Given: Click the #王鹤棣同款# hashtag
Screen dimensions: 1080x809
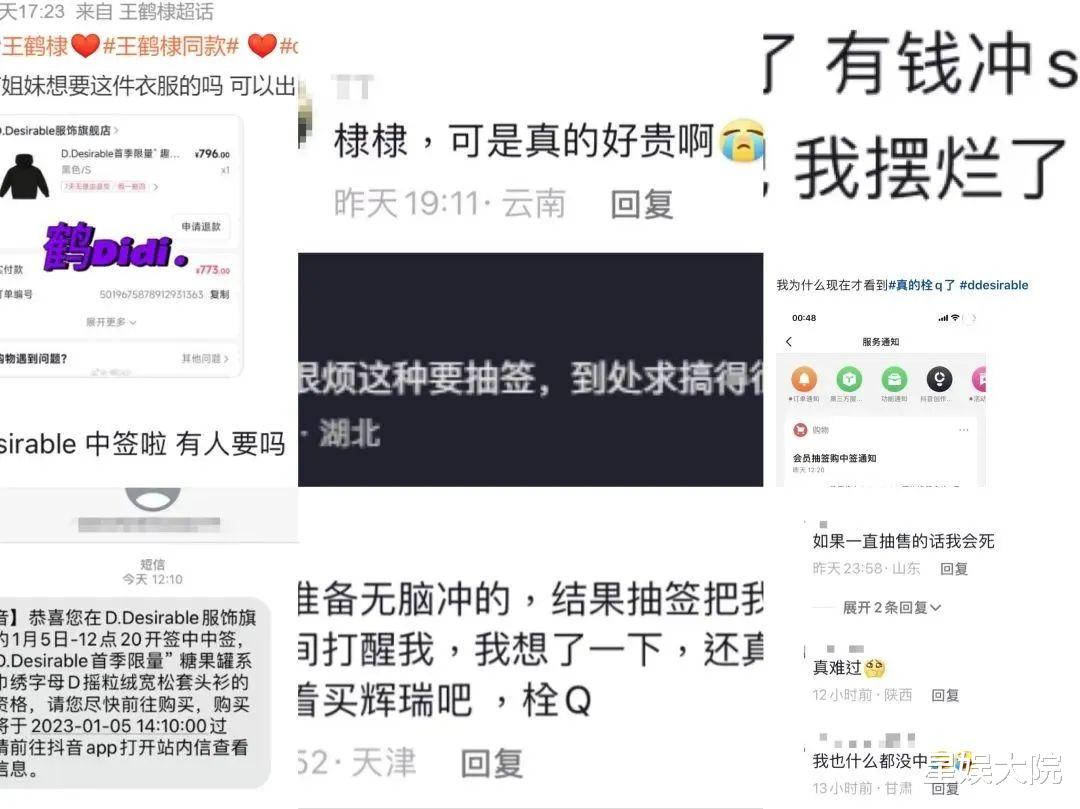Looking at the screenshot, I should coord(170,46).
